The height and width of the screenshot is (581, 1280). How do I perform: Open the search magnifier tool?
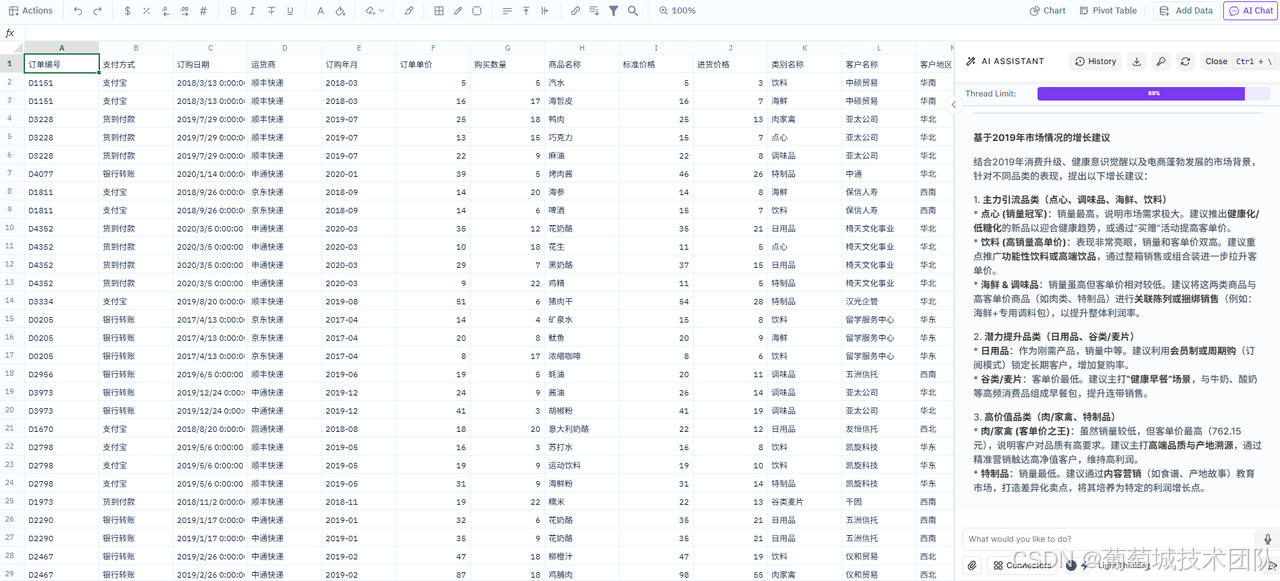tap(633, 11)
